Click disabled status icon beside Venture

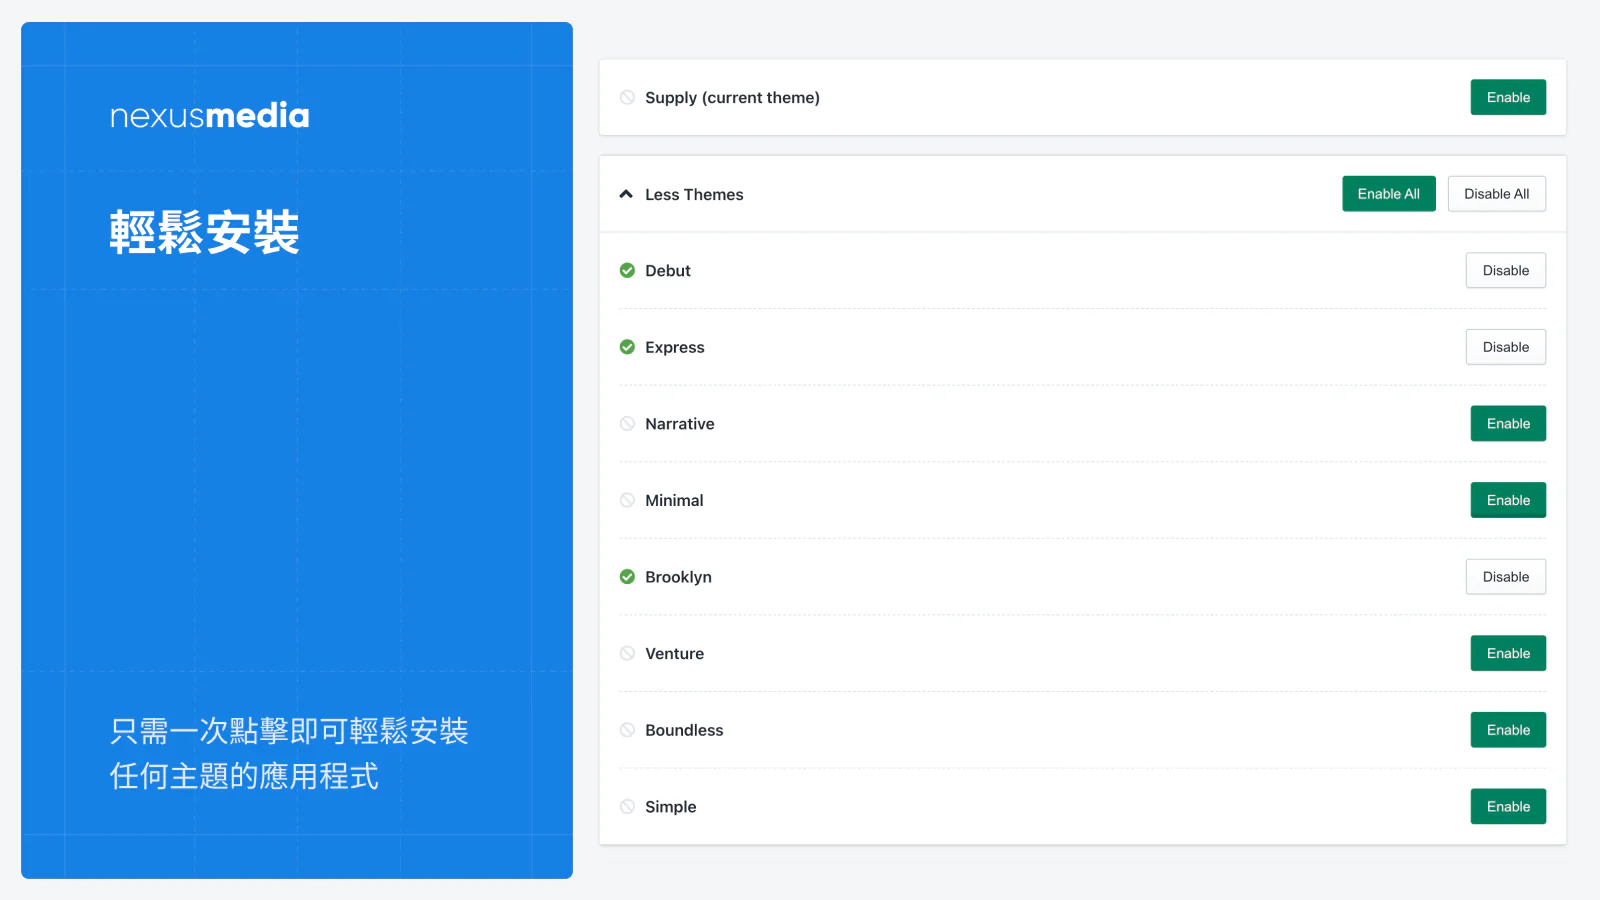tap(627, 653)
